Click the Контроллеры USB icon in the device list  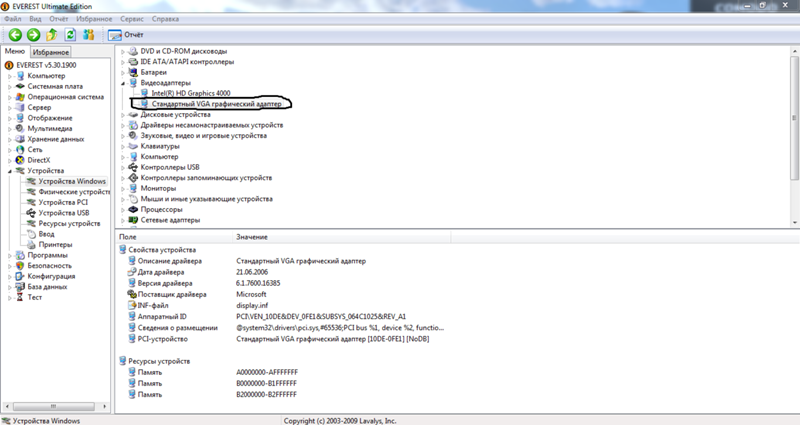(133, 167)
